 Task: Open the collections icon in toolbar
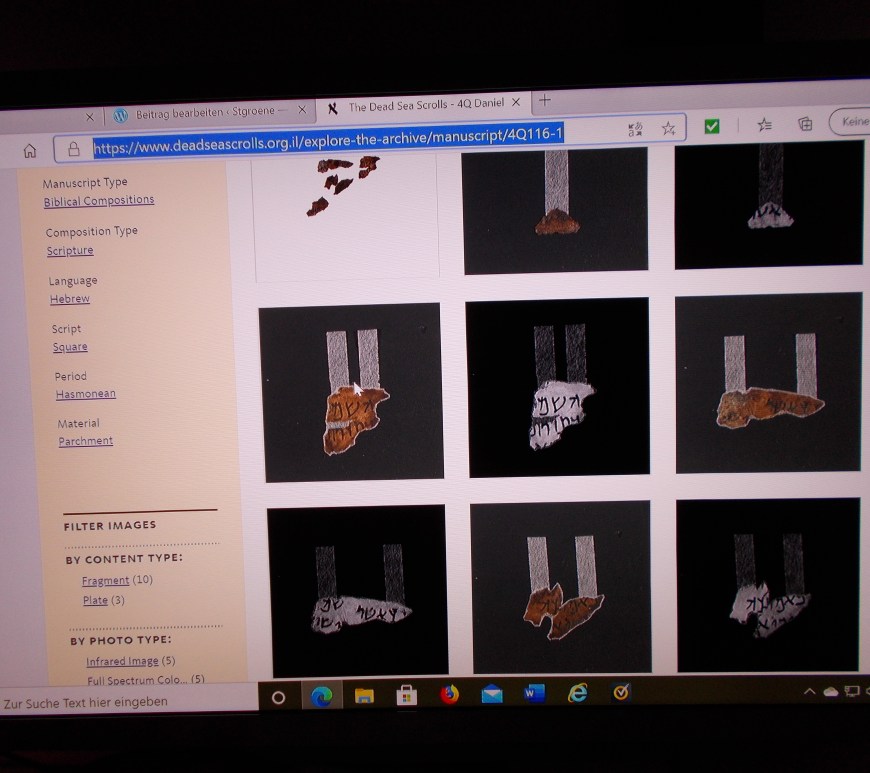(805, 124)
